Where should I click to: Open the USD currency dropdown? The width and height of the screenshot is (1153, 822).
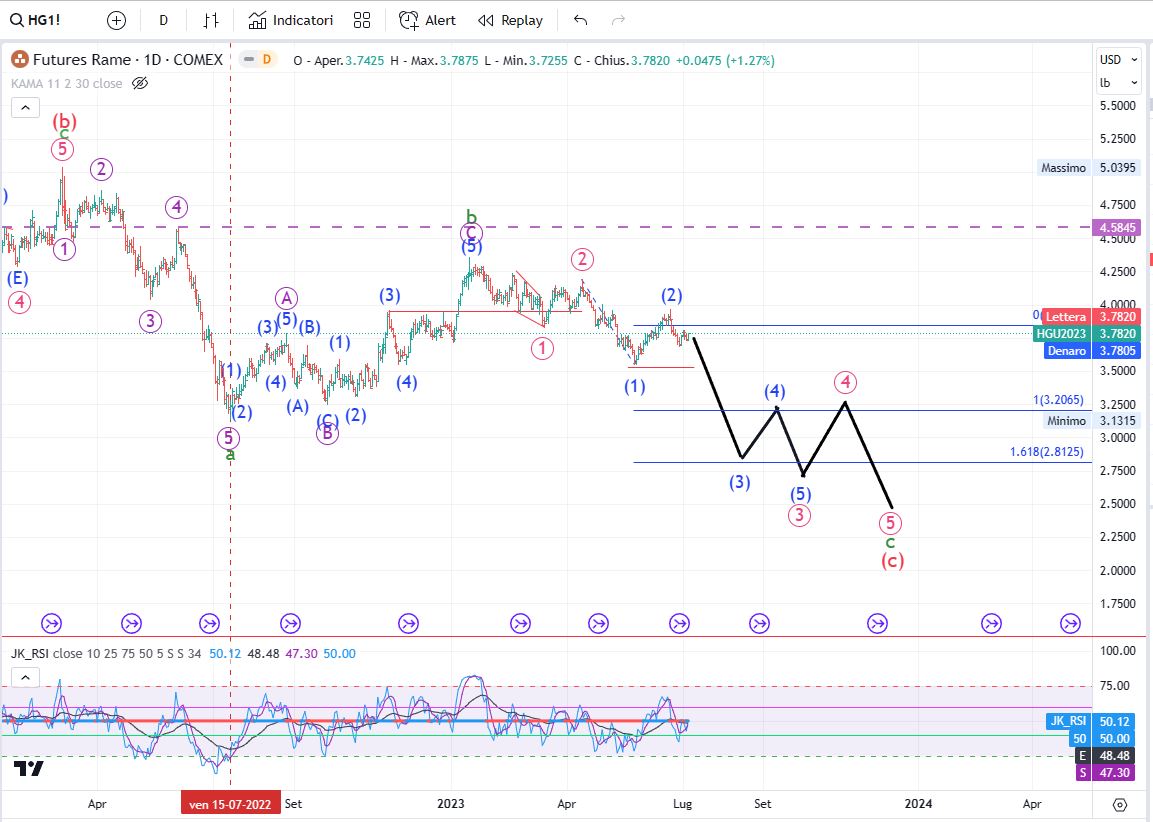click(x=1118, y=59)
